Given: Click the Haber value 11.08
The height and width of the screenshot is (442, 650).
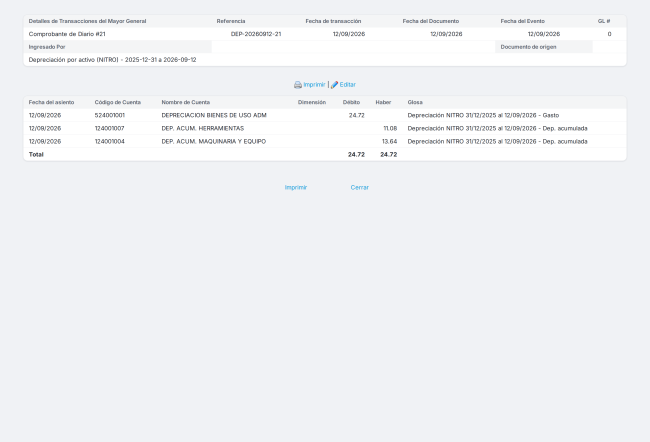Looking at the screenshot, I should tap(390, 129).
